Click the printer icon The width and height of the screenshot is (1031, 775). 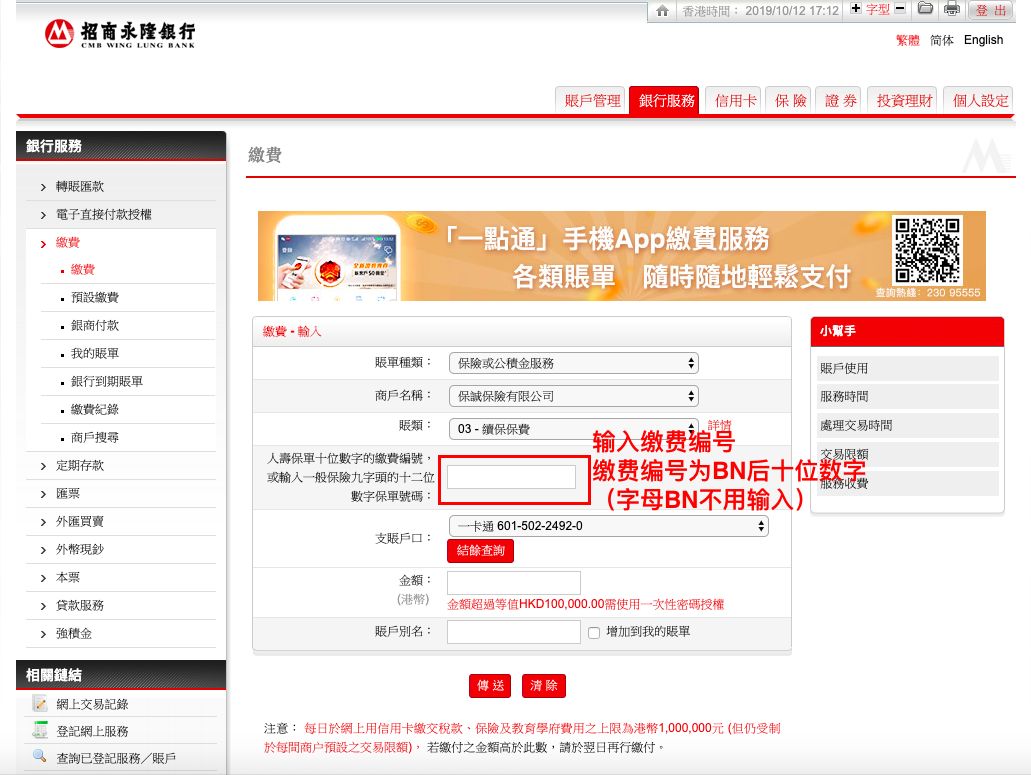coord(952,9)
